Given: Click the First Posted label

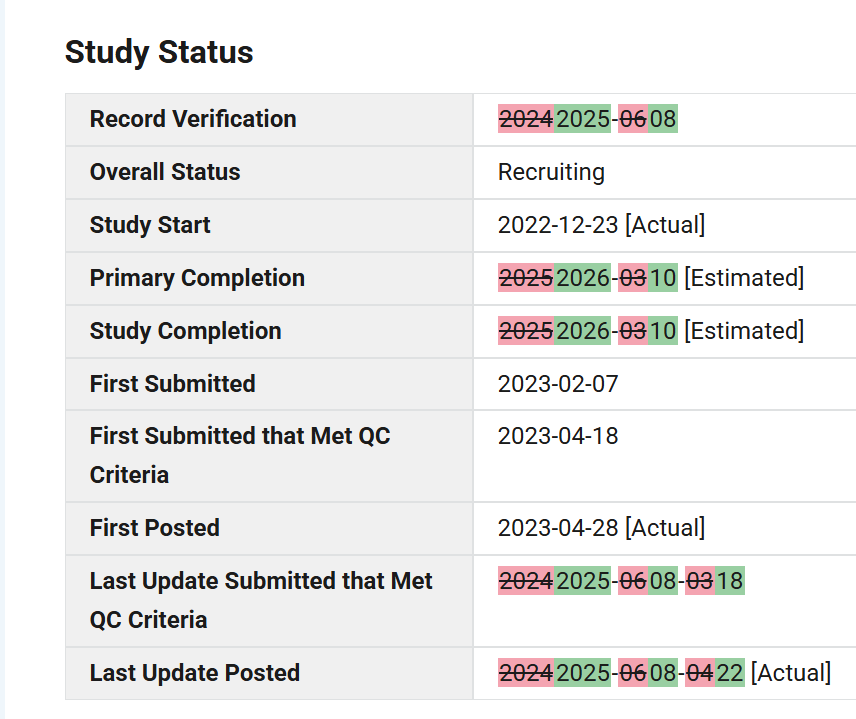Looking at the screenshot, I should 154,528.
